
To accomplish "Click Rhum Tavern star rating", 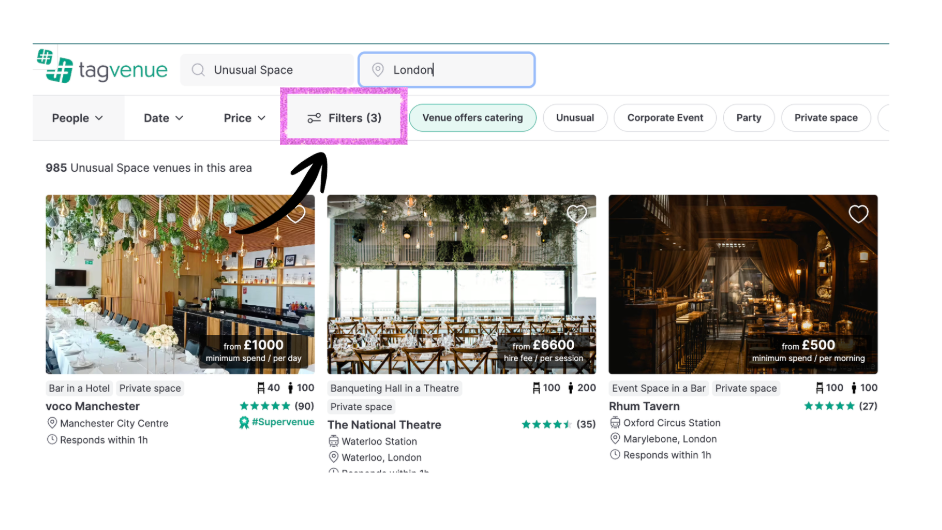I will point(830,406).
